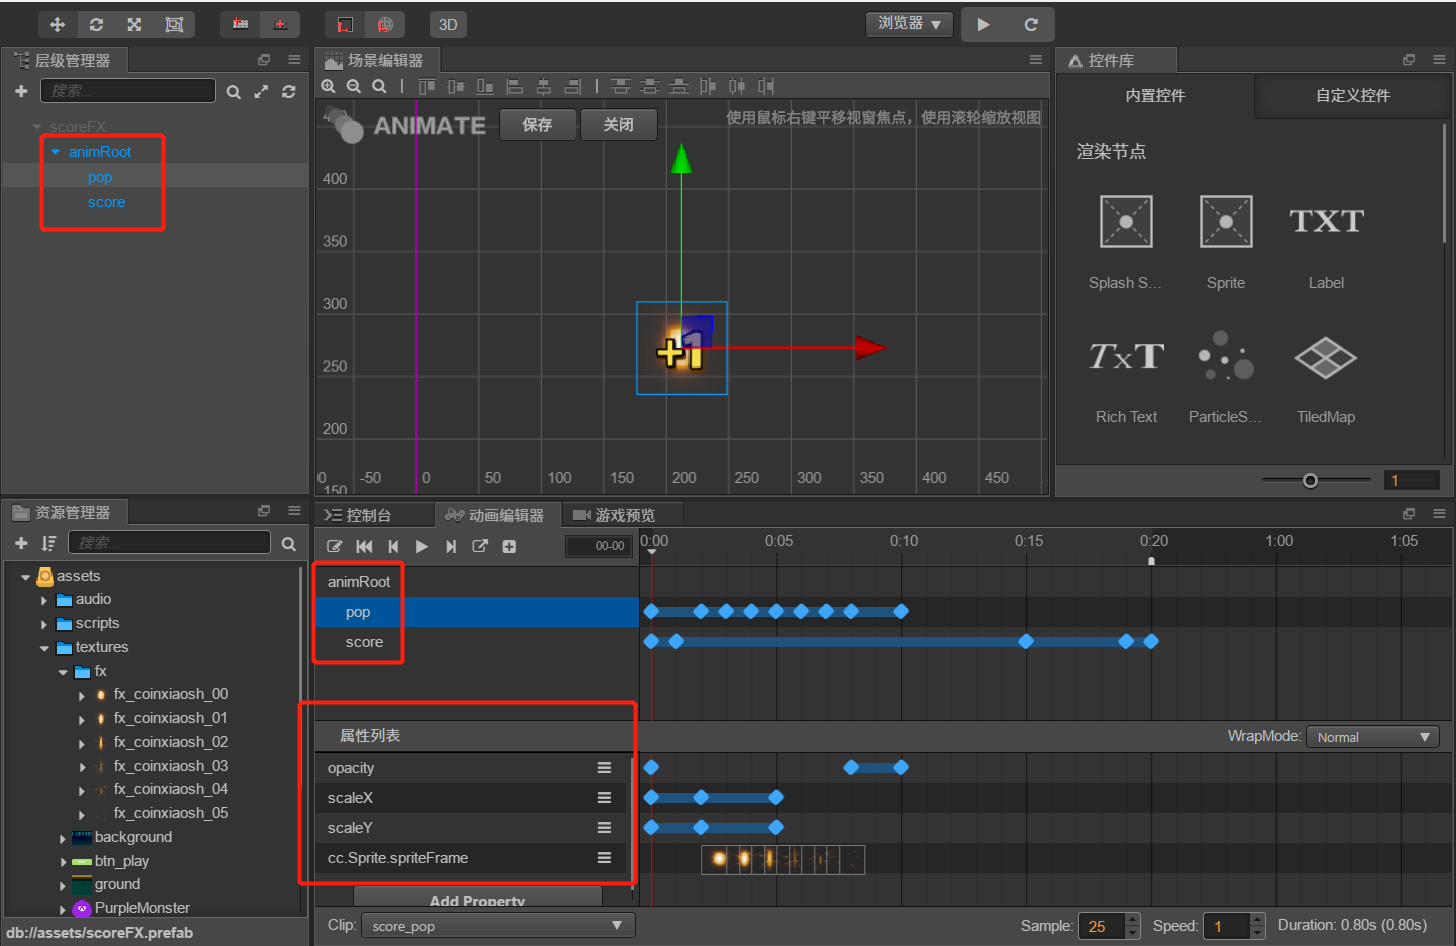This screenshot has width=1456, height=946.
Task: Toggle animation edit mode icon
Action: click(x=334, y=546)
